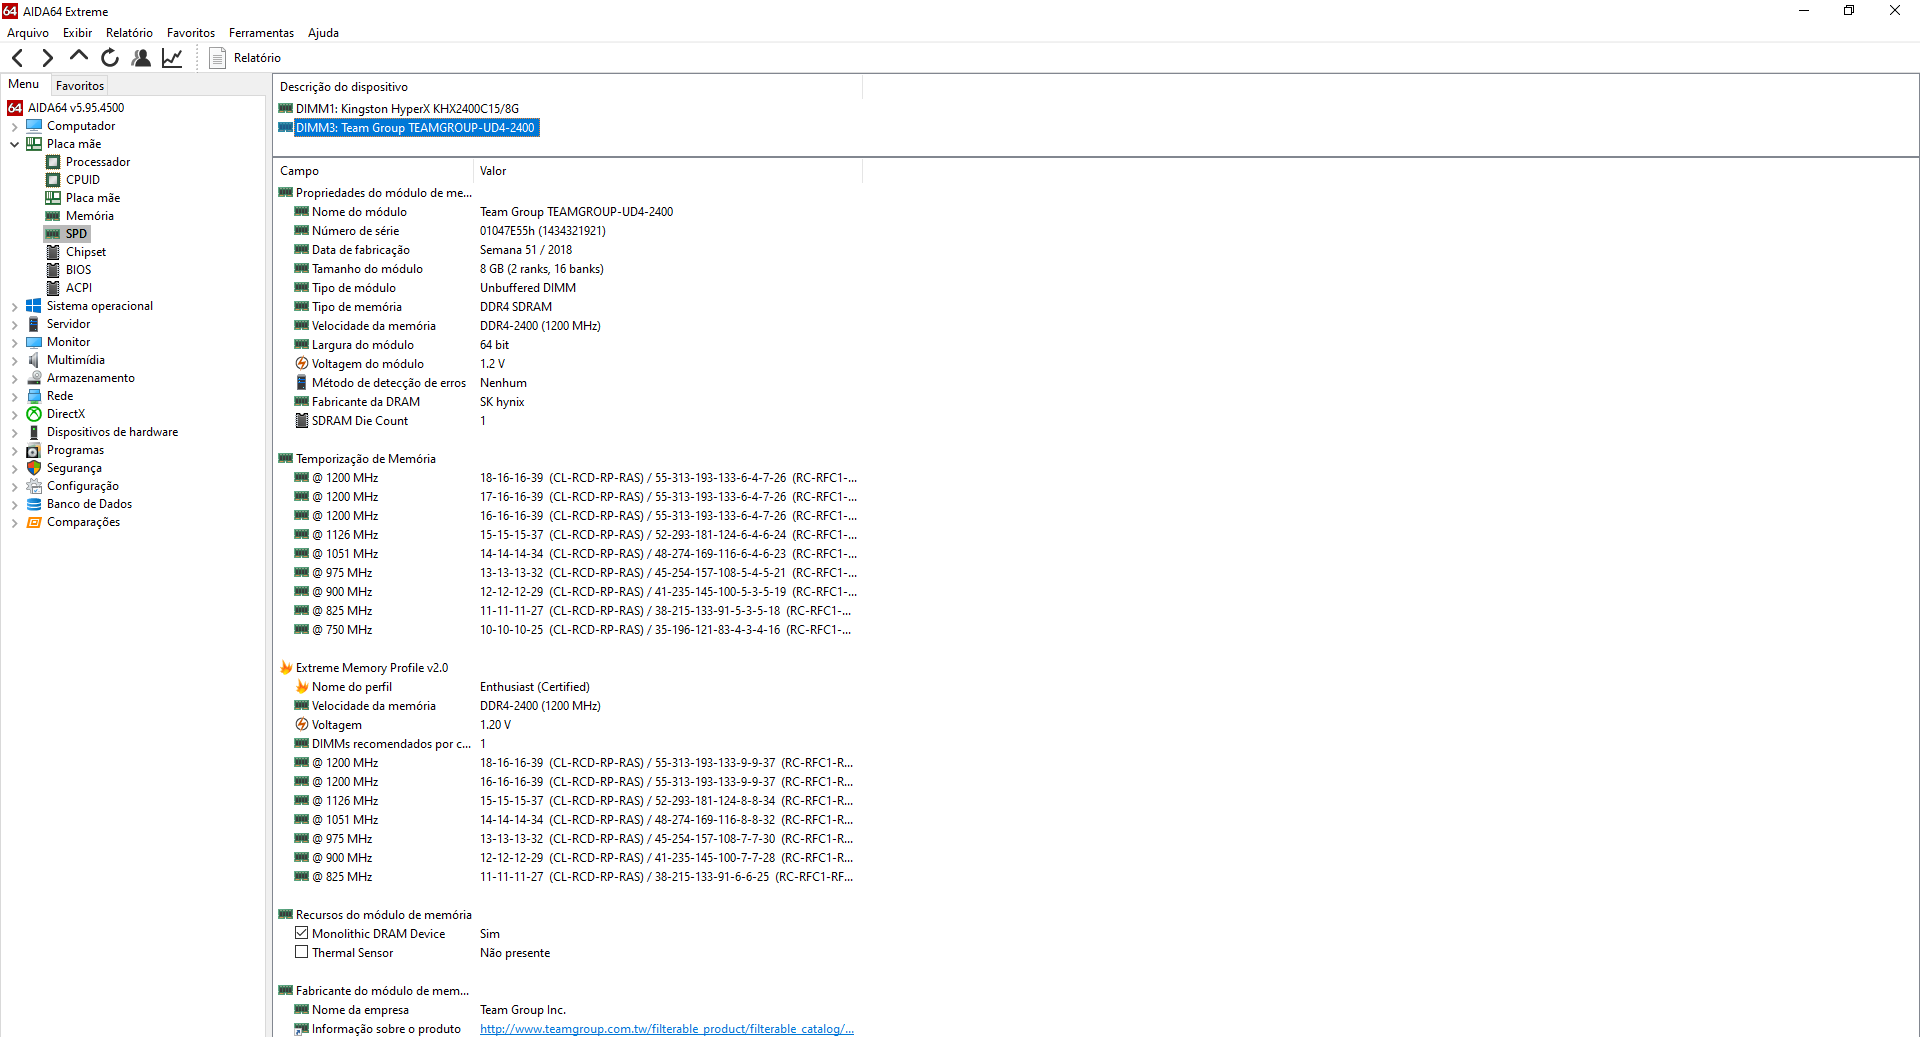Open the Relatório menu
1920x1037 pixels.
(x=129, y=33)
